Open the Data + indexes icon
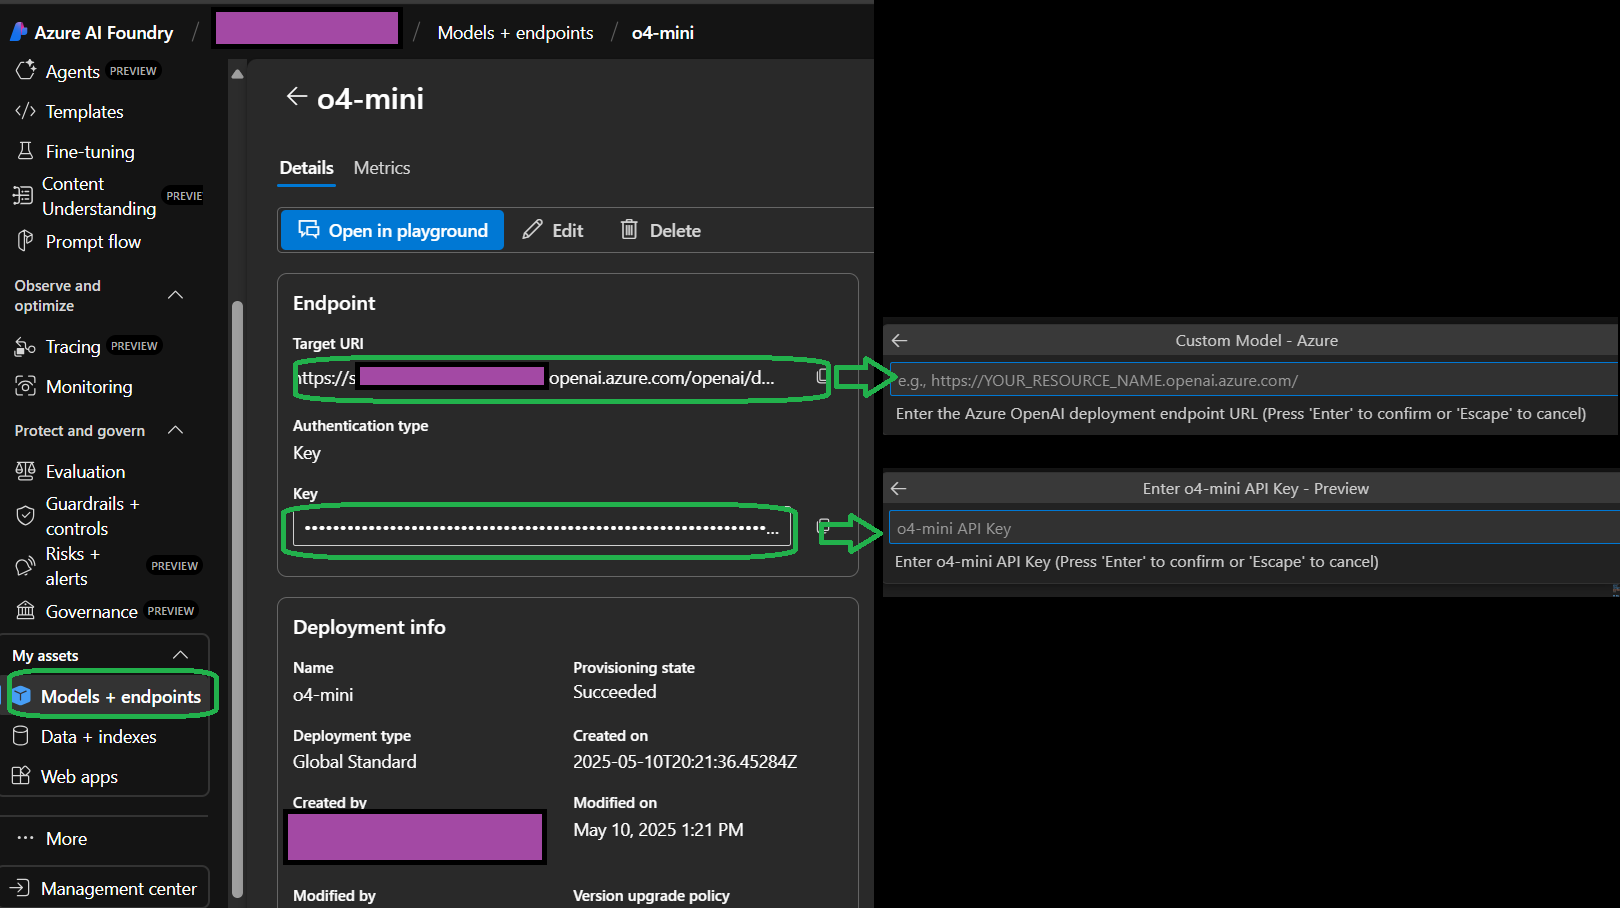This screenshot has width=1620, height=908. [x=21, y=736]
